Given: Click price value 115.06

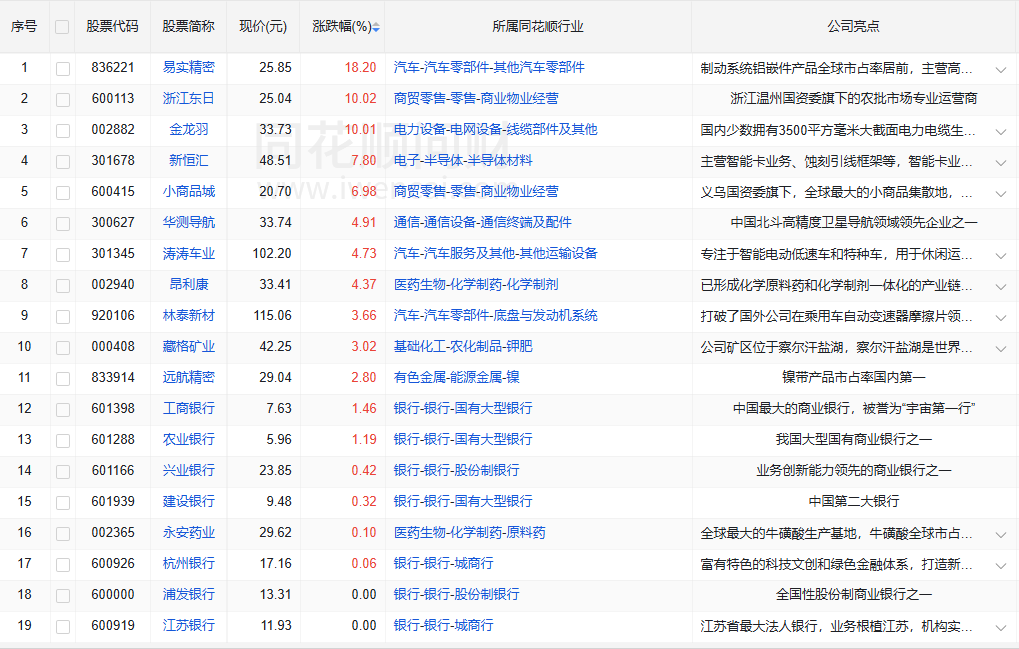Looking at the screenshot, I should click(272, 315).
